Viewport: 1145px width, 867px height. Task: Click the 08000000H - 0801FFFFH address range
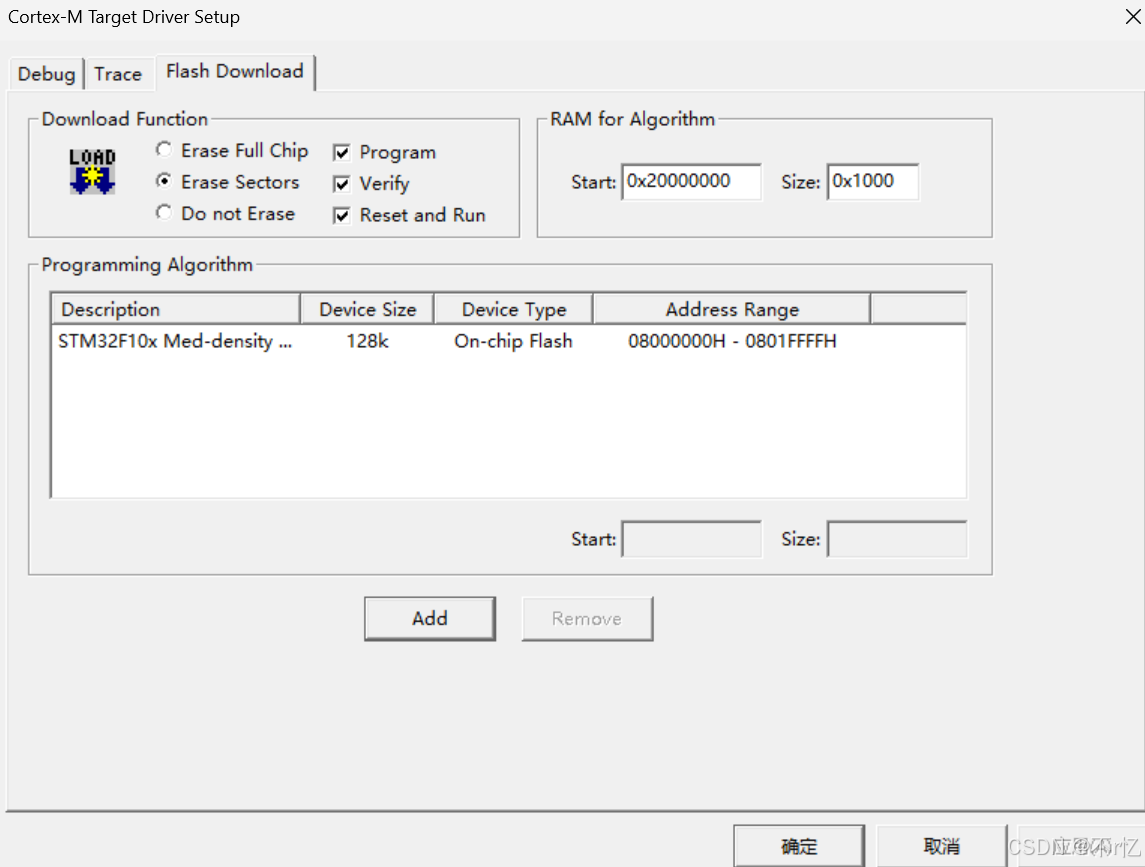[732, 341]
